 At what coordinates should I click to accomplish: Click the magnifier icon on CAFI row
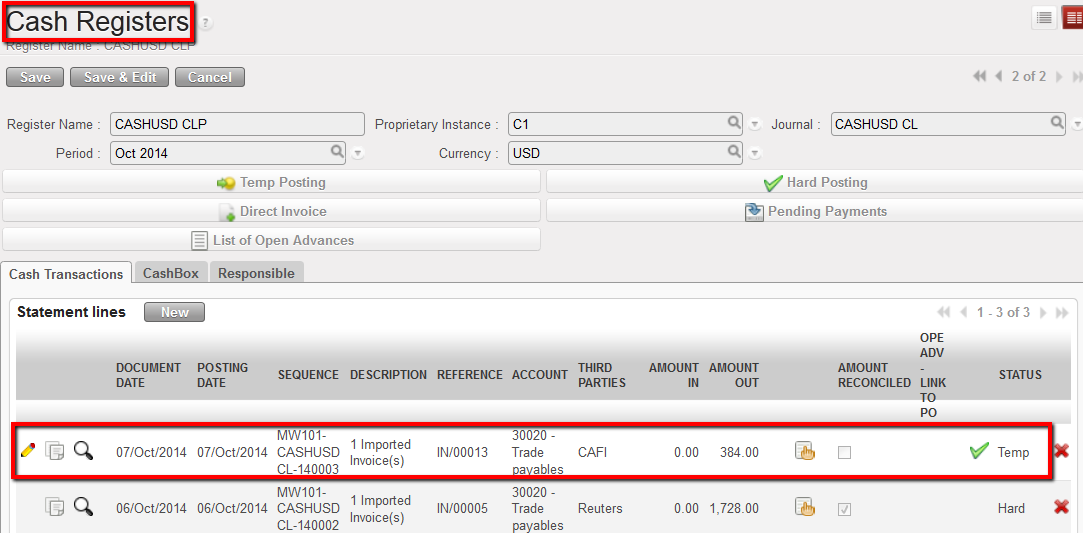84,451
